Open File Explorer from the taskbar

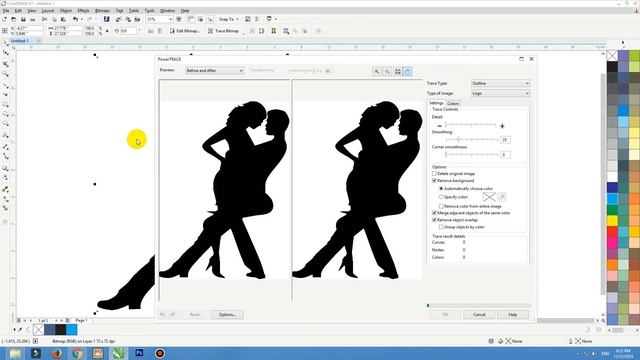point(15,353)
